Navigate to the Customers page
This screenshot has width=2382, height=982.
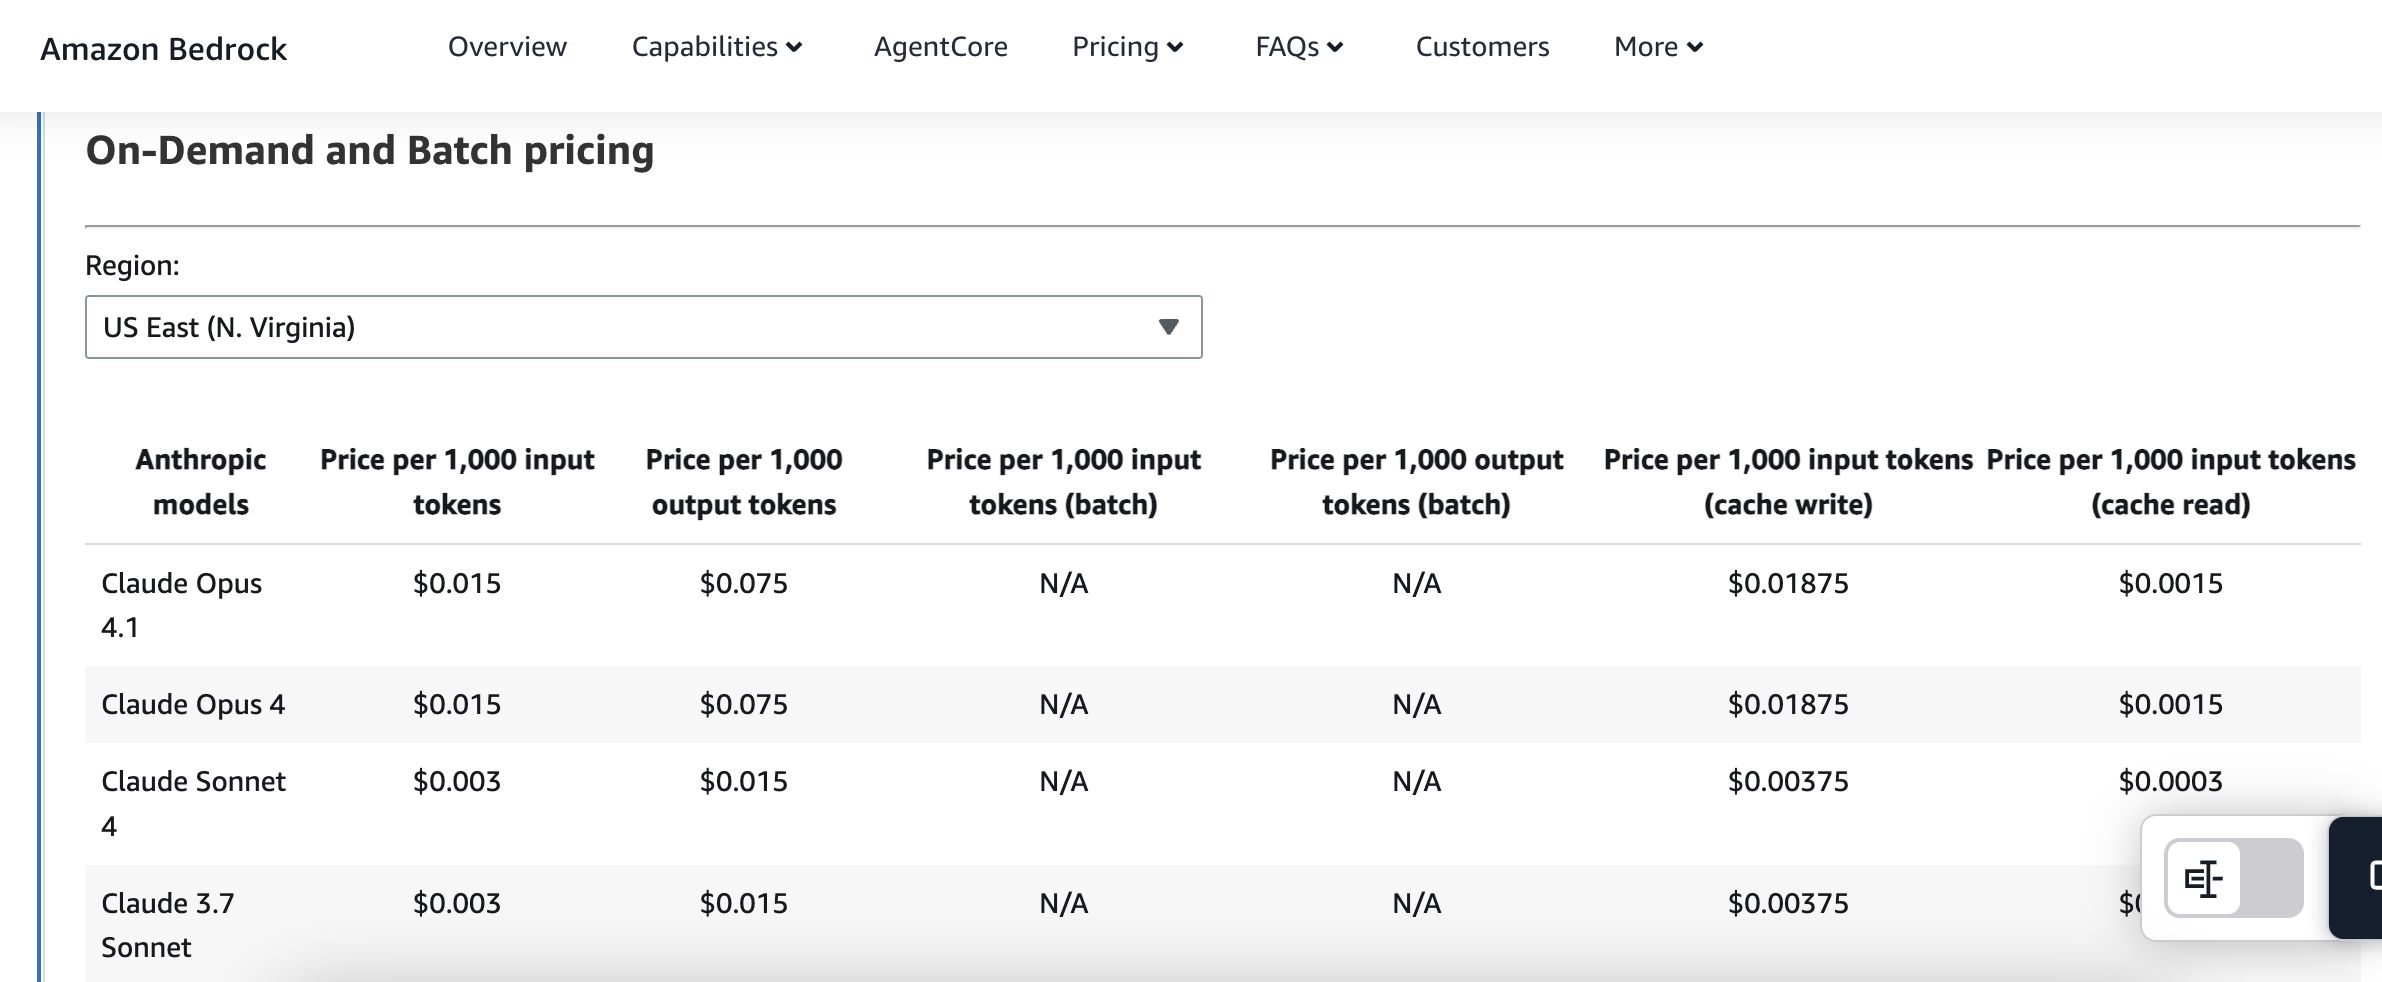[x=1482, y=47]
